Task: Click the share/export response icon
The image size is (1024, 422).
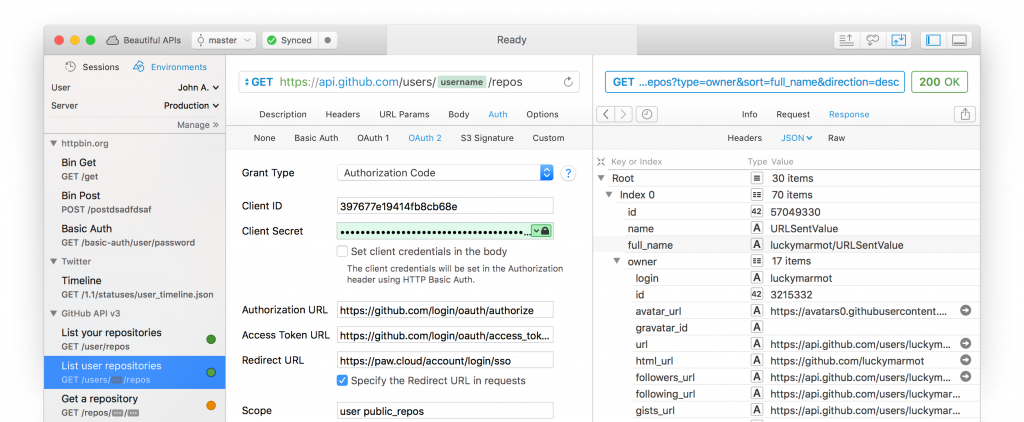Action: click(965, 114)
